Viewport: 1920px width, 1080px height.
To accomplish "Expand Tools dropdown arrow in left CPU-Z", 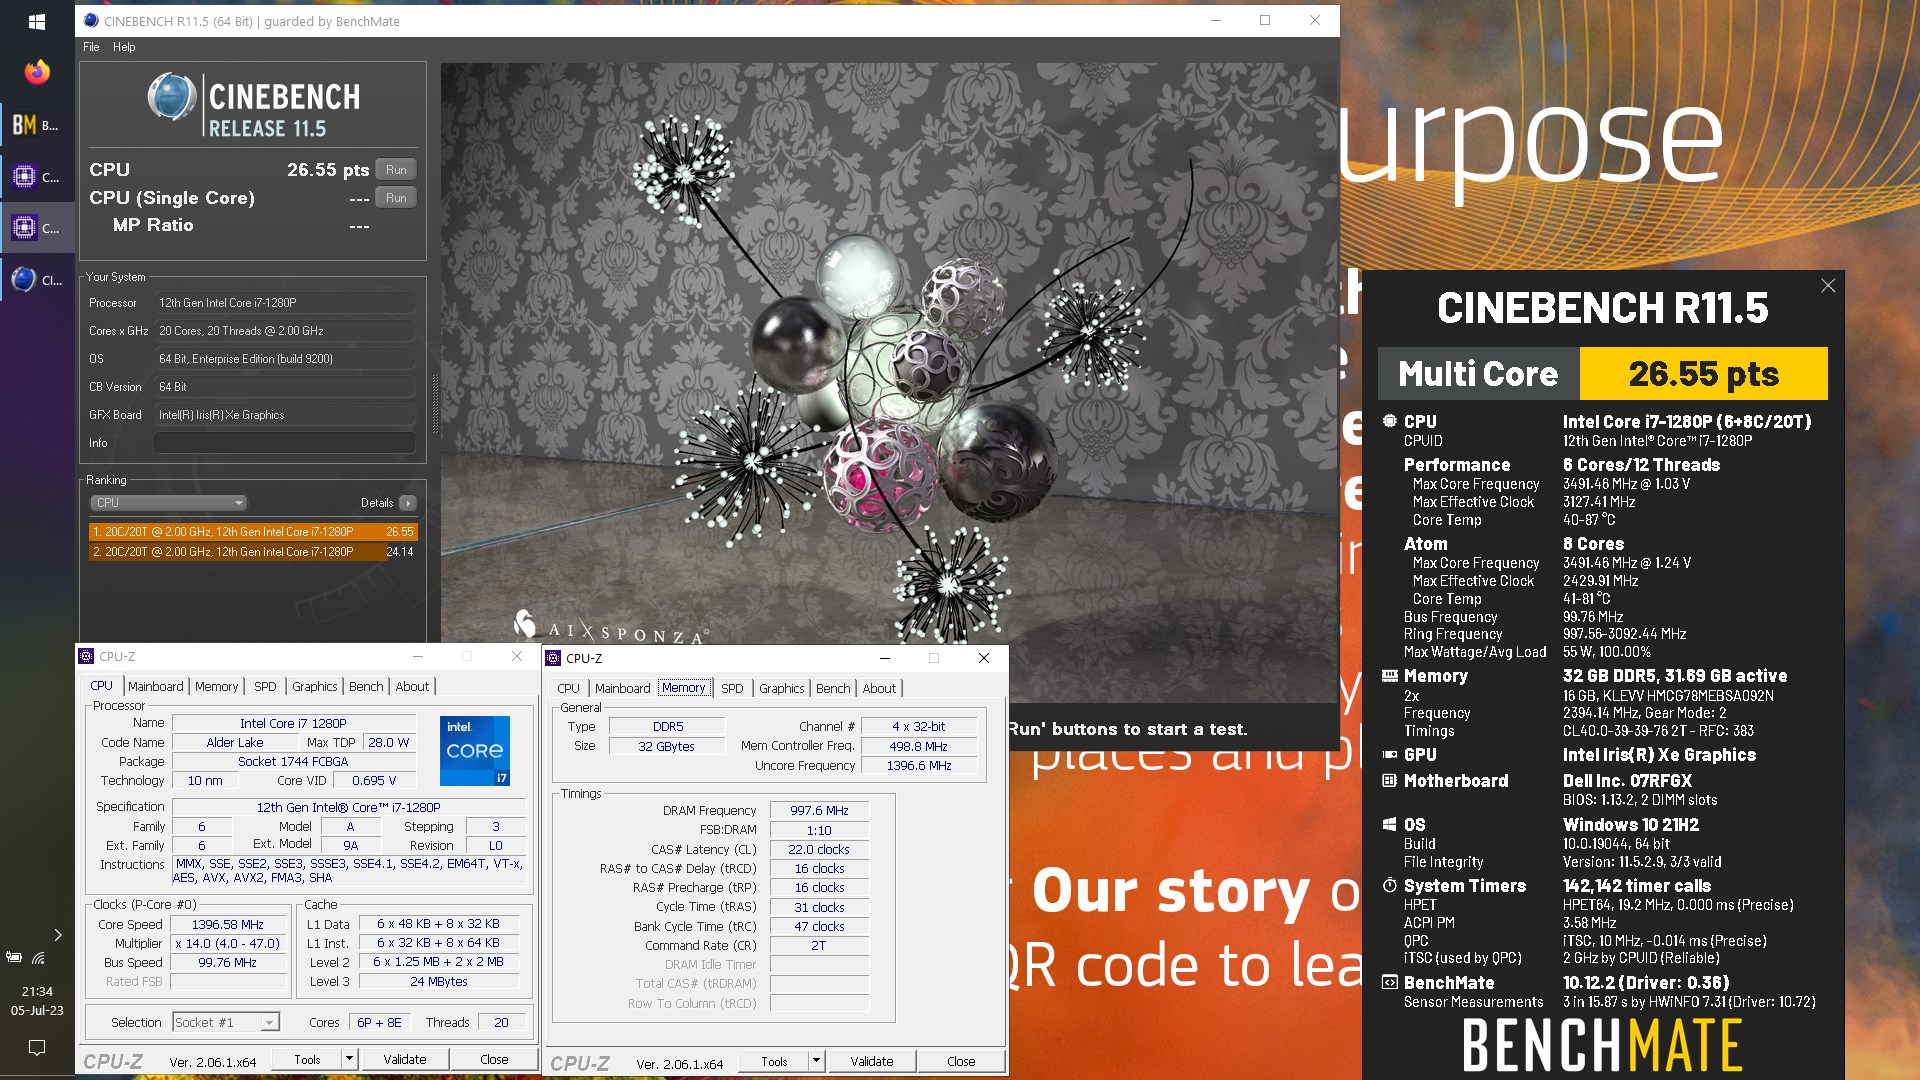I will click(x=349, y=1059).
